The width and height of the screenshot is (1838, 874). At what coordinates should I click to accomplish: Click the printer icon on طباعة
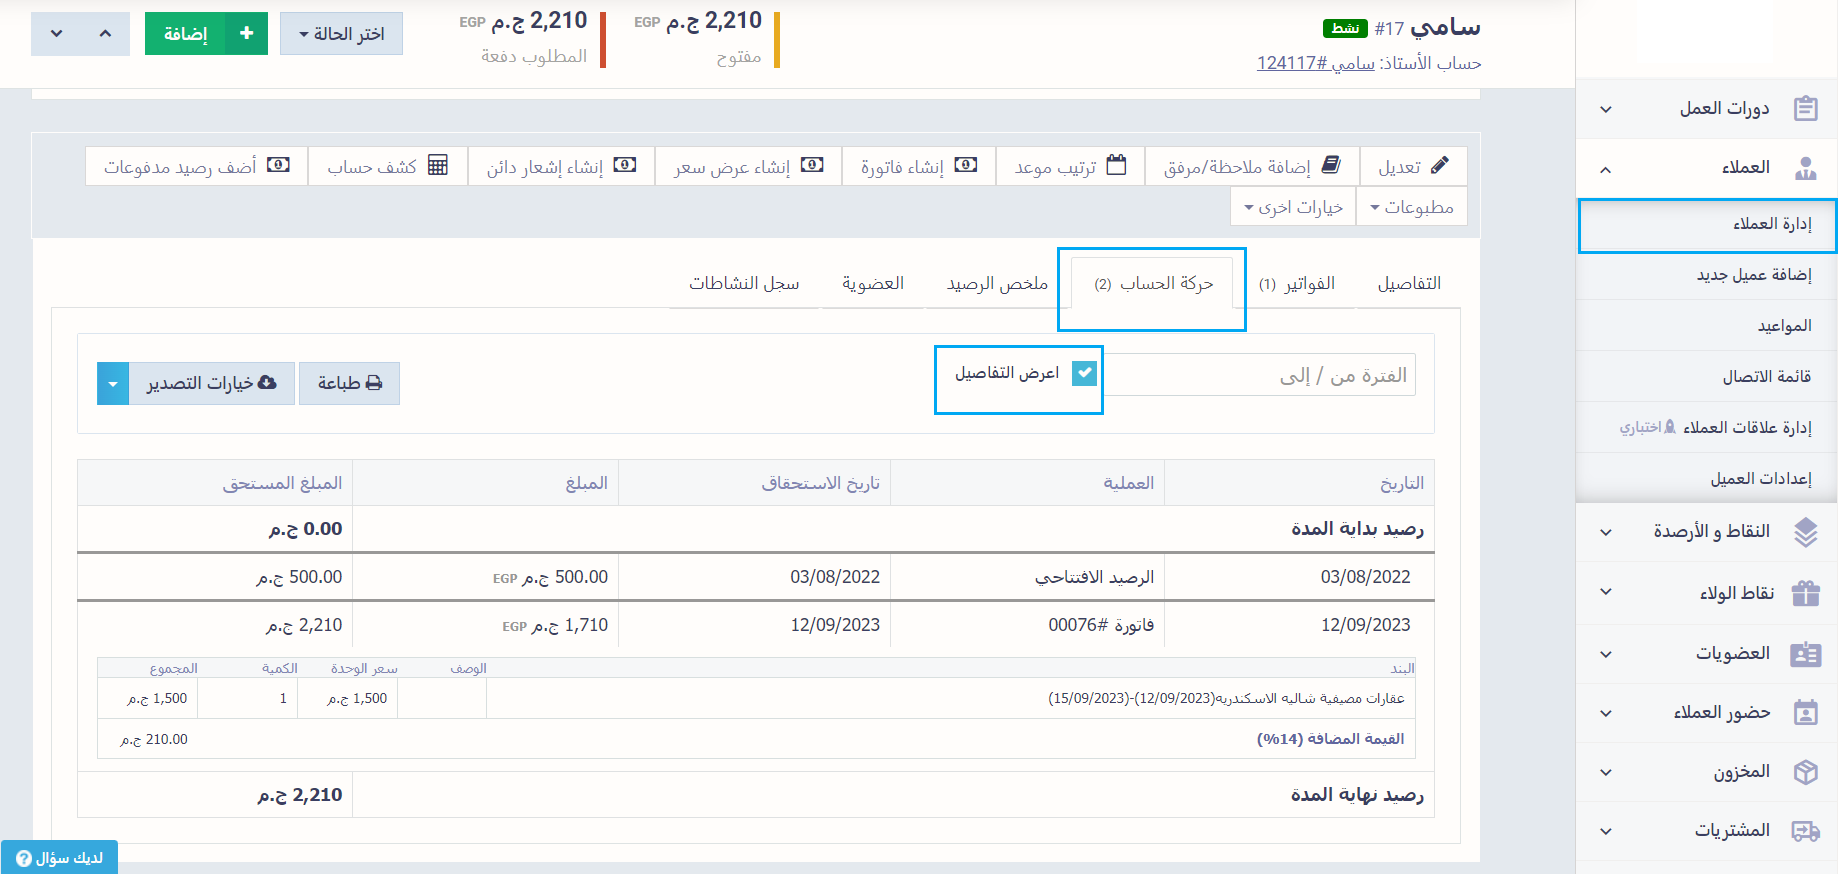(374, 383)
